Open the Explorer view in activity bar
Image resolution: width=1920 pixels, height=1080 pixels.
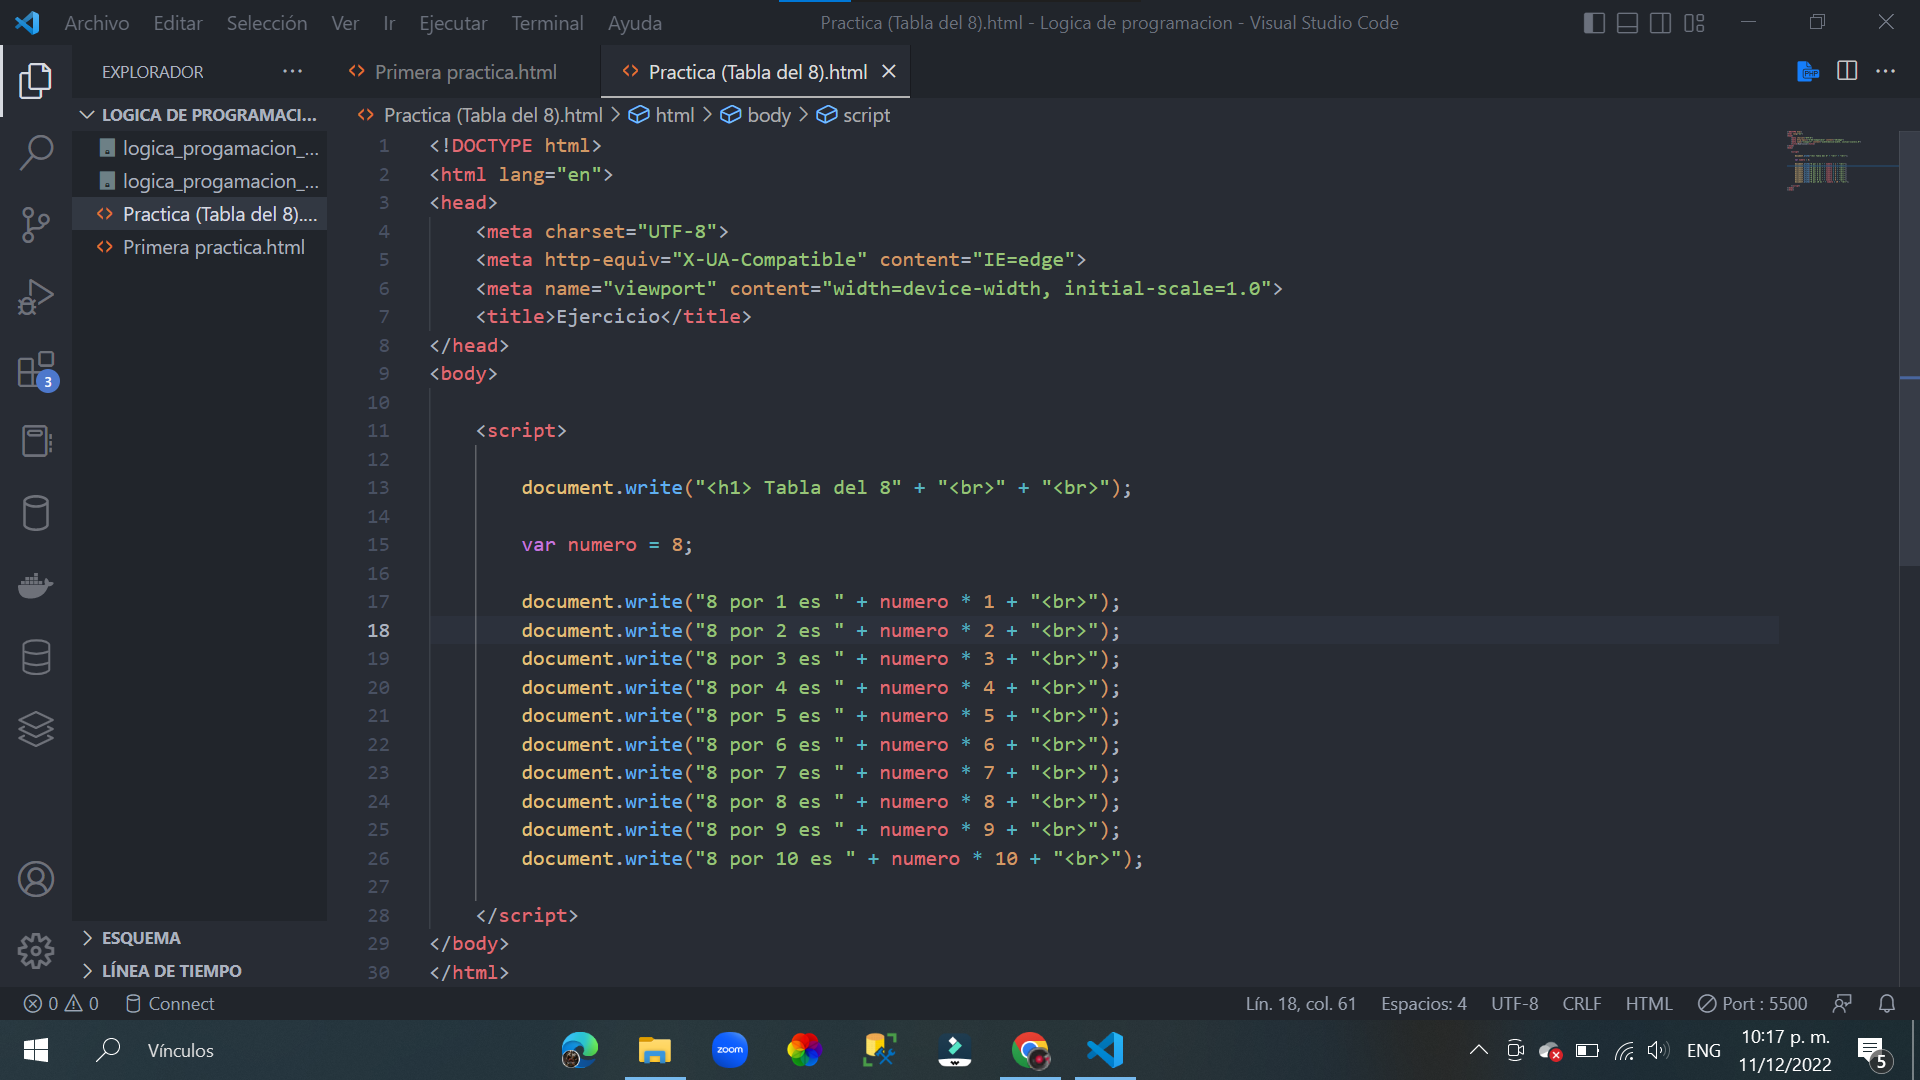click(x=36, y=81)
